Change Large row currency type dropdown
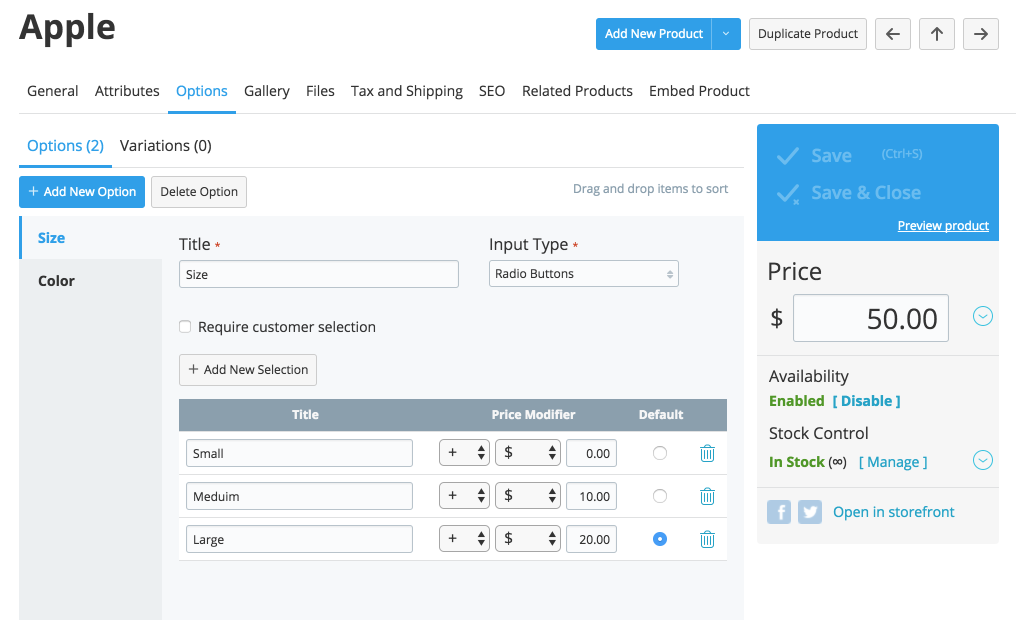 (528, 539)
